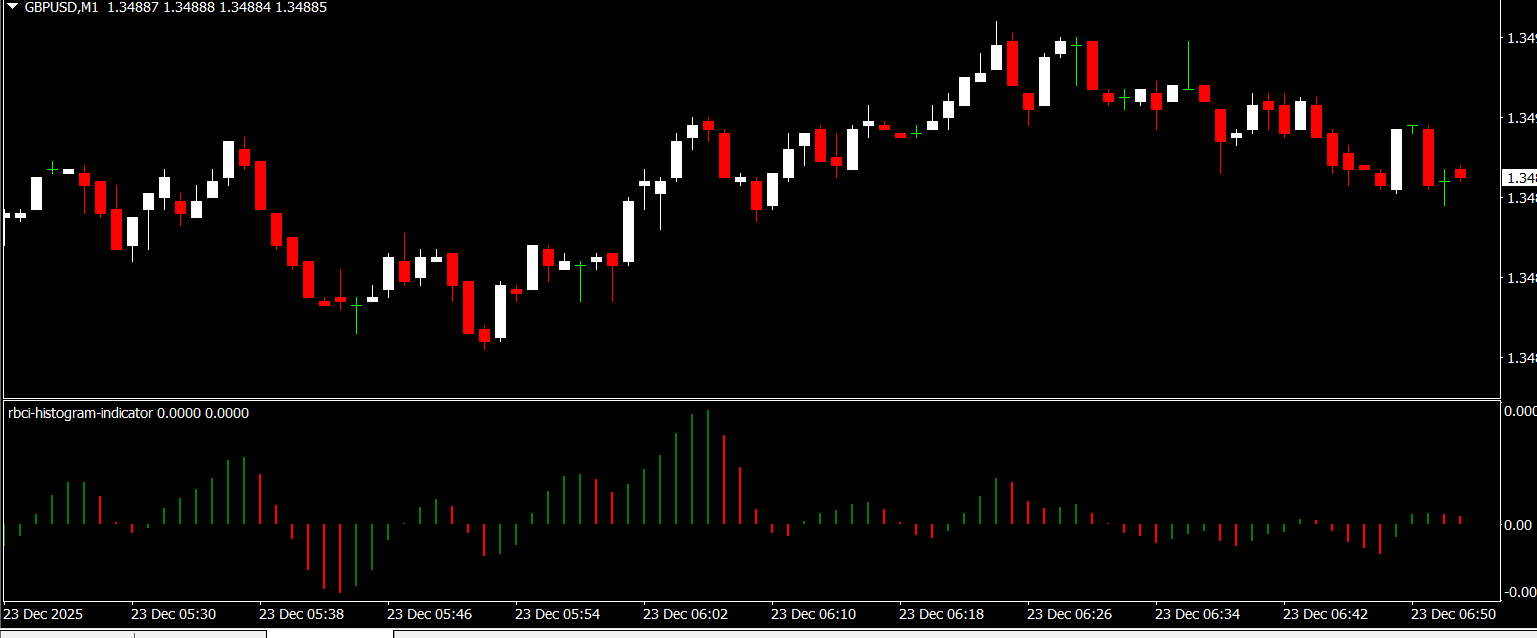Click the 23 Dec 05:38 time label
The height and width of the screenshot is (638, 1537).
[x=303, y=613]
